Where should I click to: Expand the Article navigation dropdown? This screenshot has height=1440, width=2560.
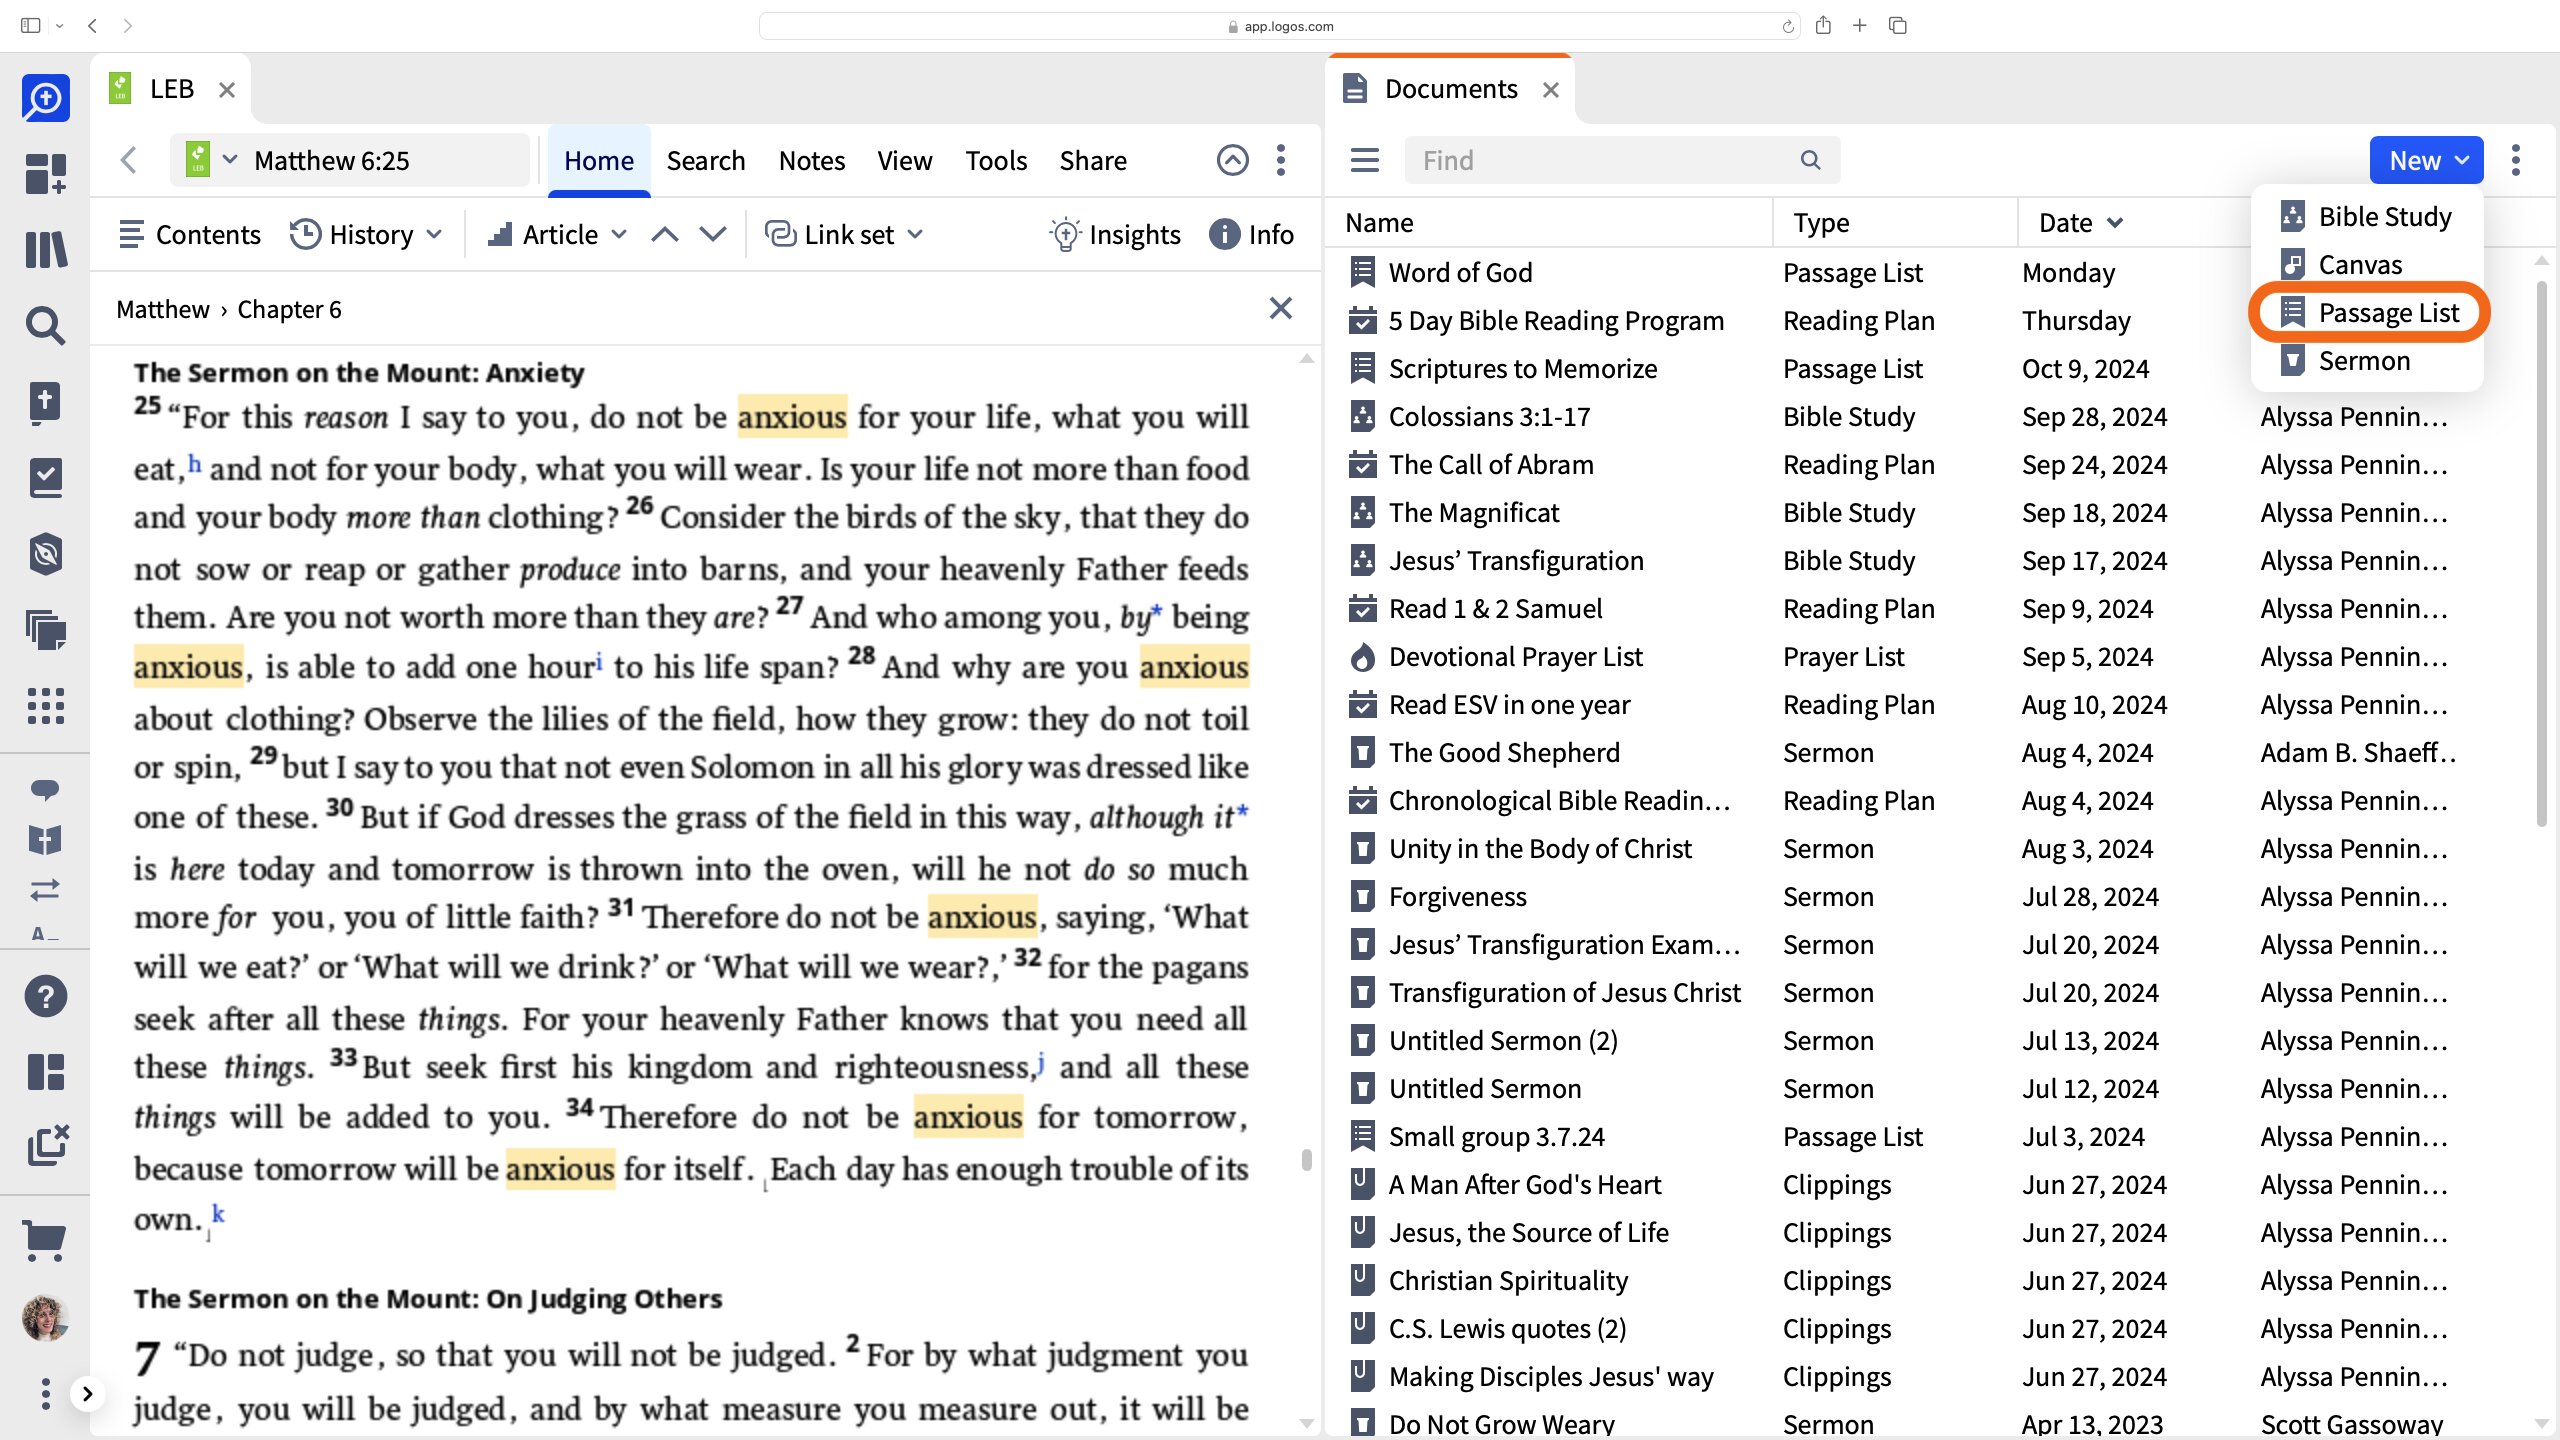click(557, 234)
